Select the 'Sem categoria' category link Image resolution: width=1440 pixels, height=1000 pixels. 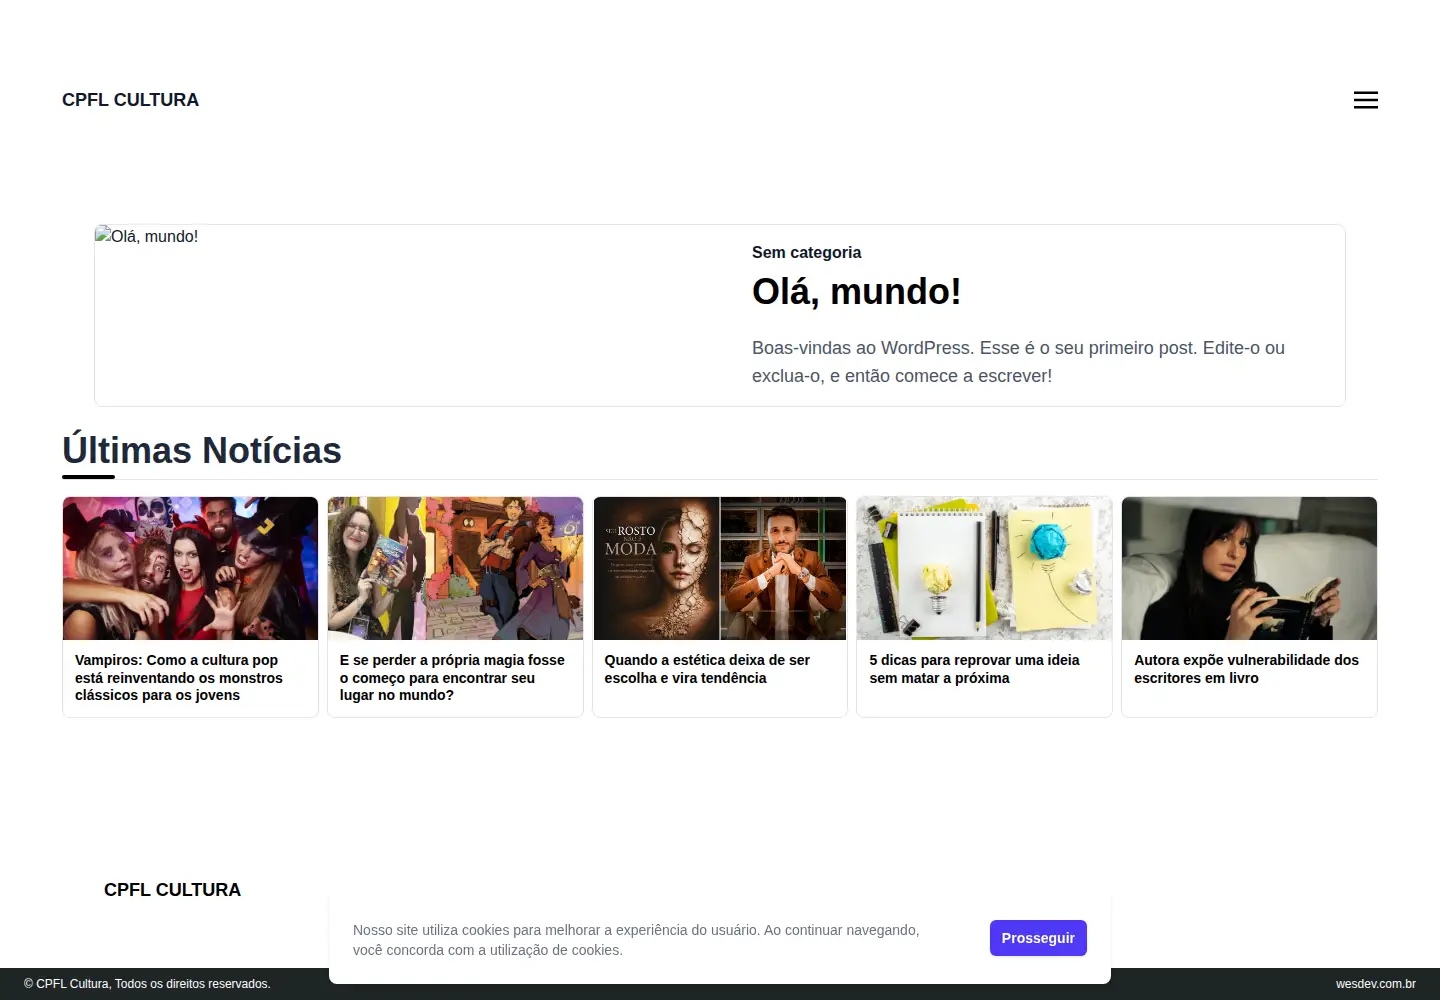[x=806, y=253]
